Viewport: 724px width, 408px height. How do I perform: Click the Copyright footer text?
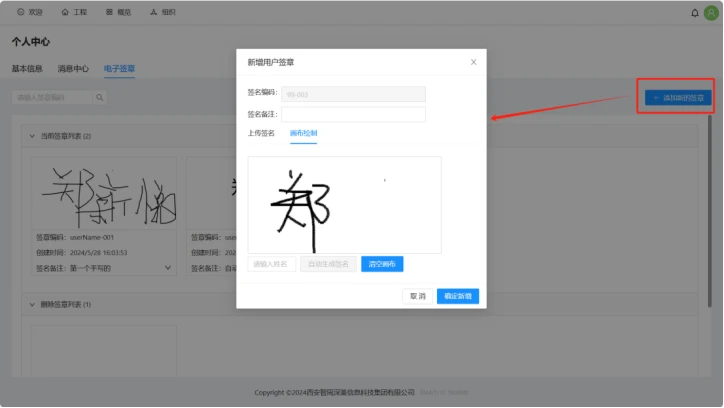click(x=334, y=392)
